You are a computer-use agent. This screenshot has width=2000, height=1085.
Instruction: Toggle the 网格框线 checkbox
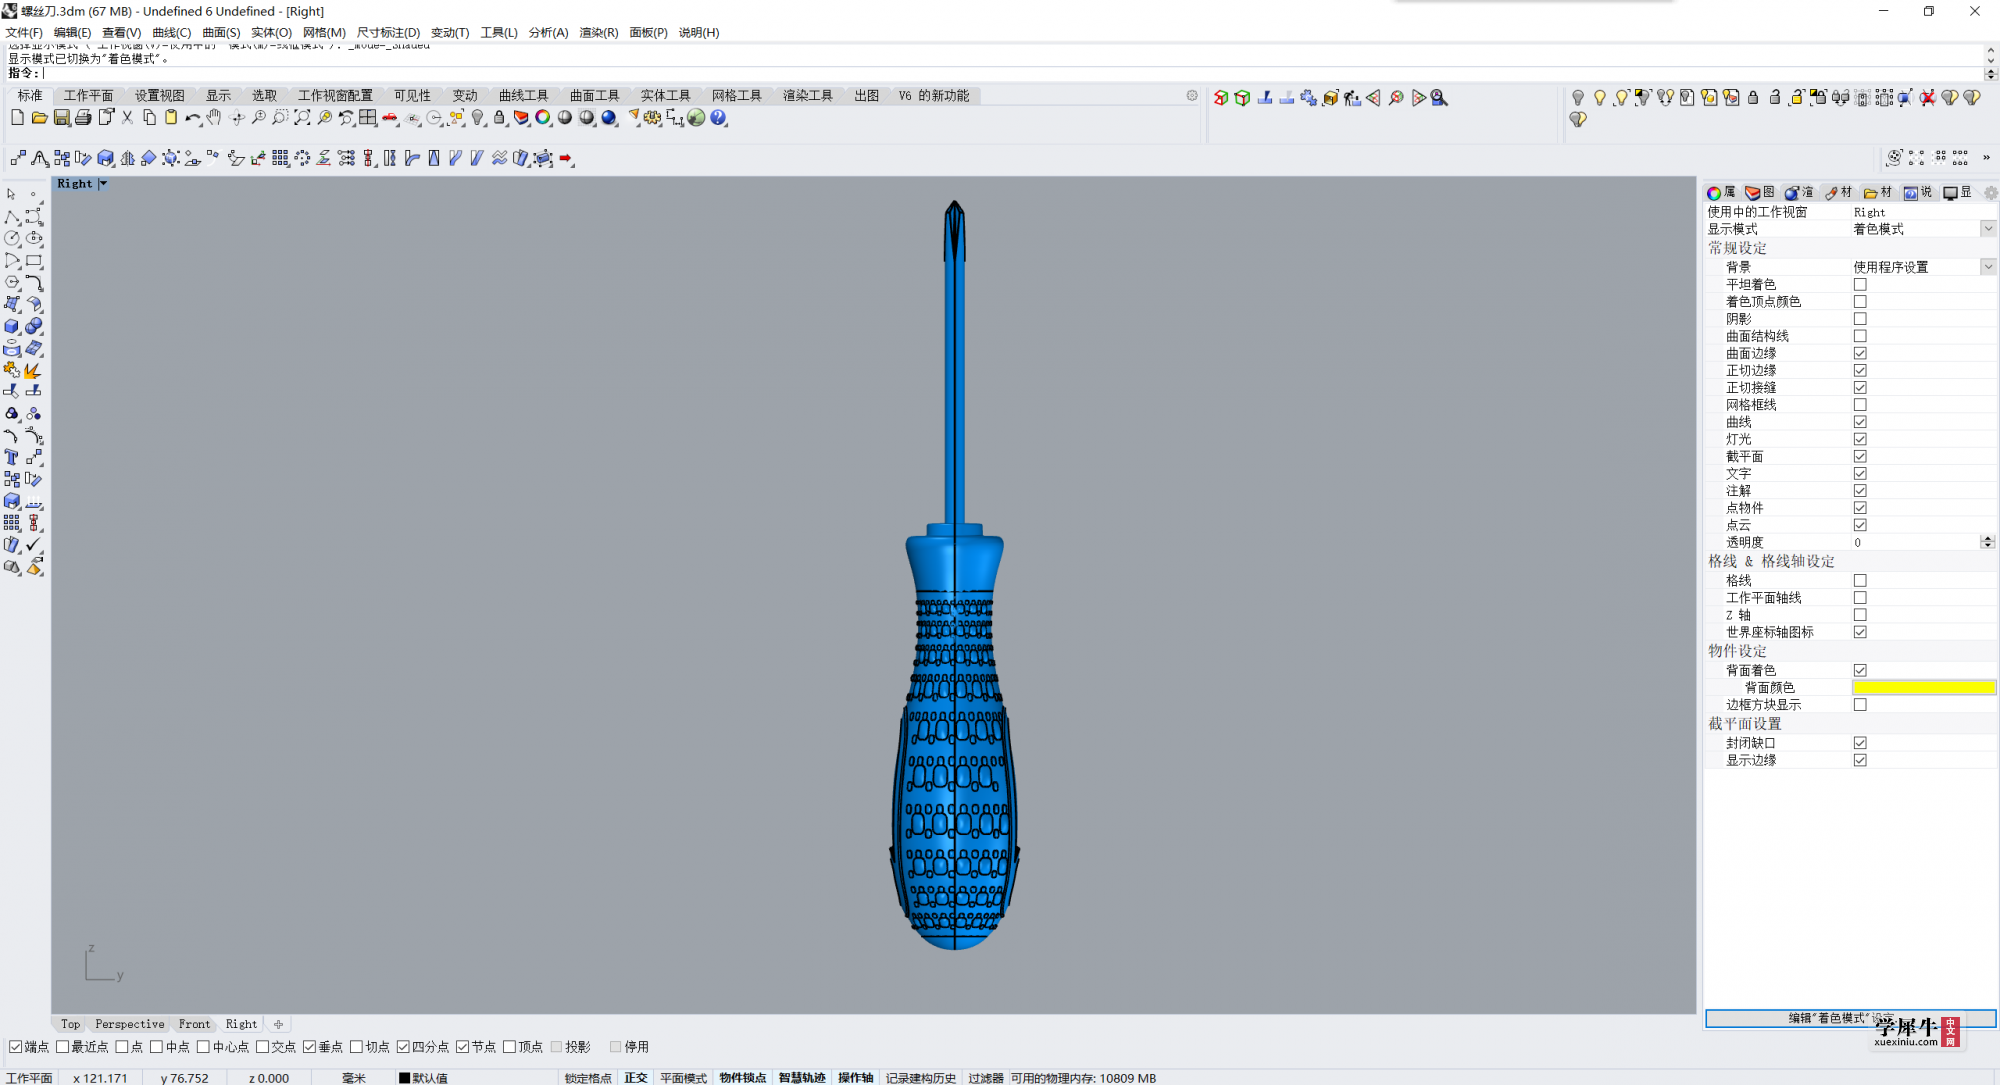coord(1860,405)
